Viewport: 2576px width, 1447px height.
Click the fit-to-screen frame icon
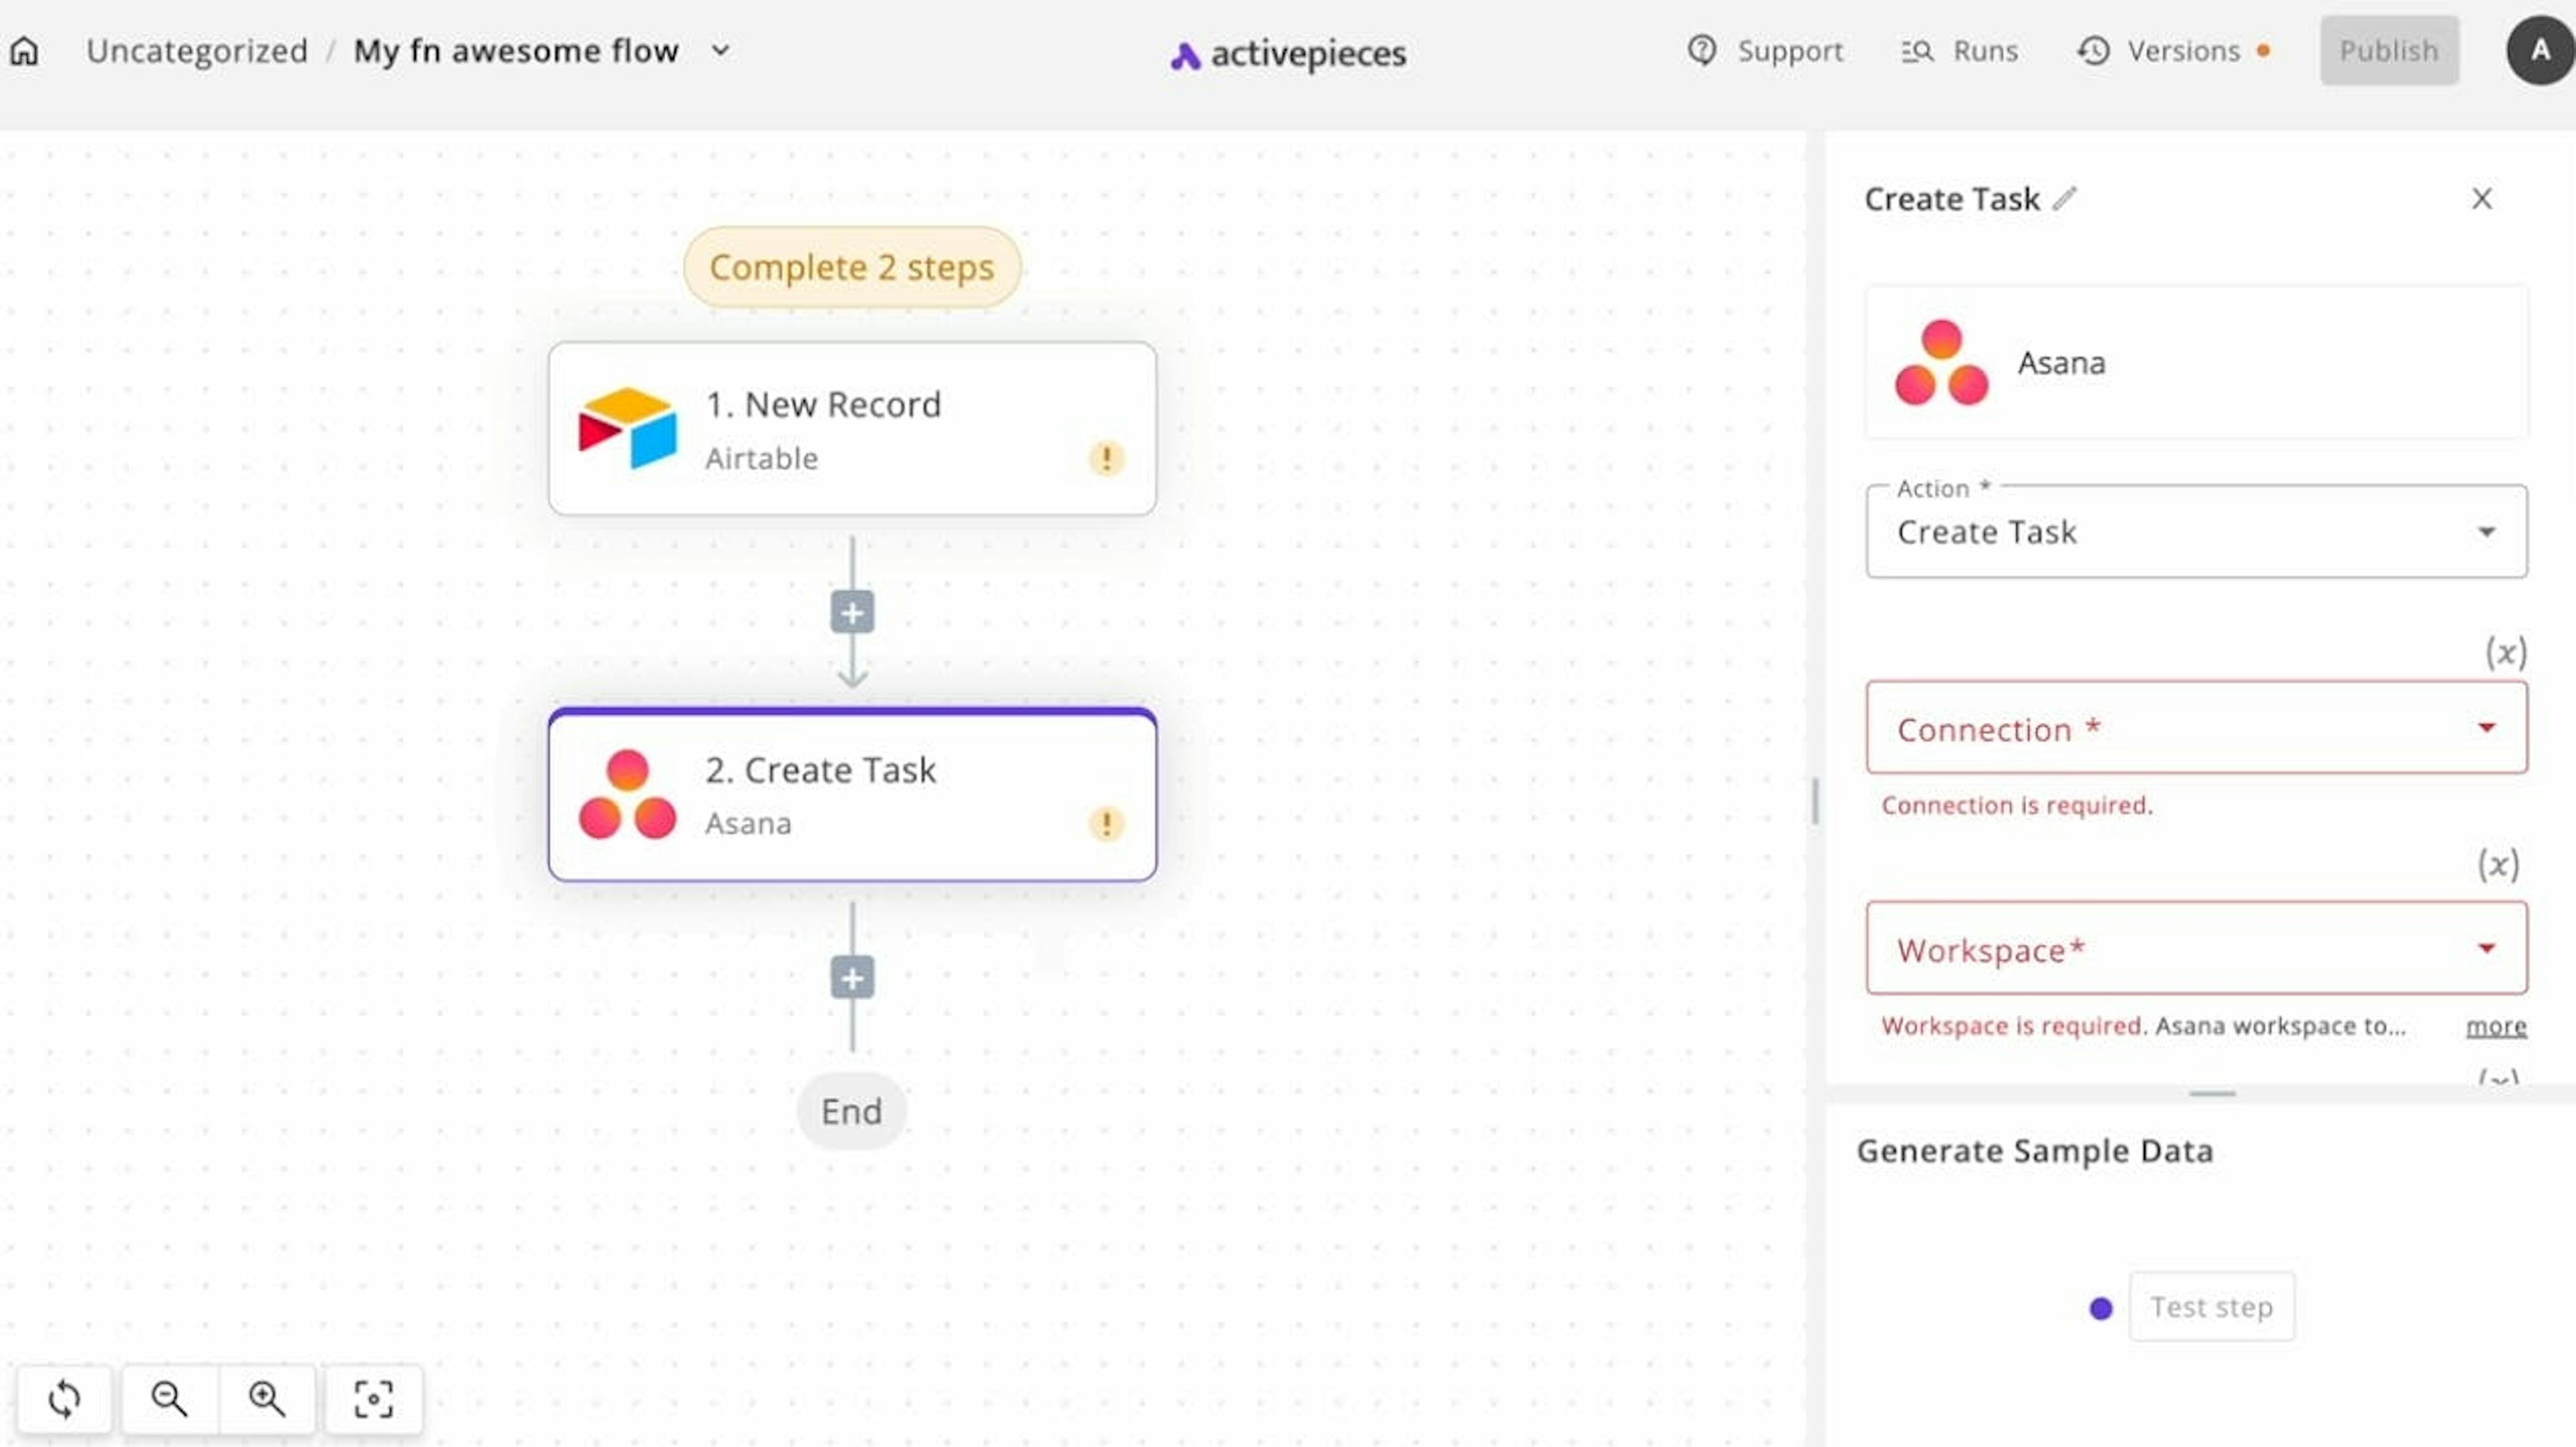tap(373, 1399)
